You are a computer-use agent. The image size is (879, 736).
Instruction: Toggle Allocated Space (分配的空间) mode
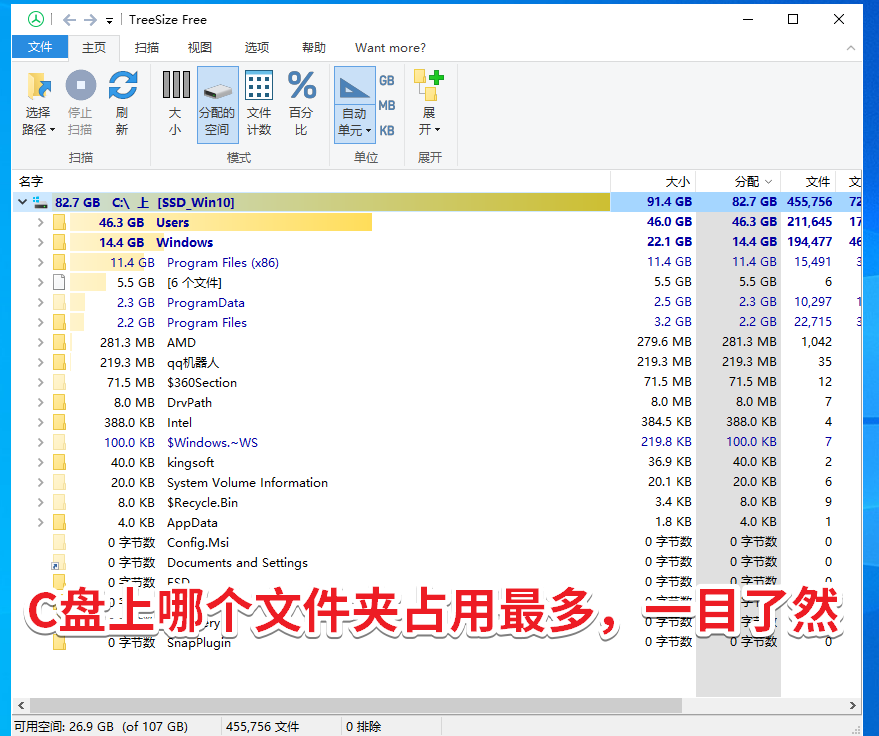coord(217,104)
